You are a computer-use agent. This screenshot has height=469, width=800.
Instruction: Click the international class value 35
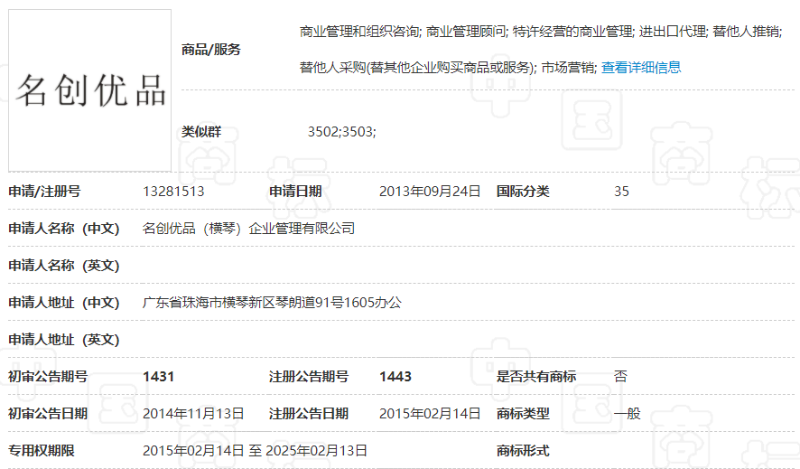621,191
